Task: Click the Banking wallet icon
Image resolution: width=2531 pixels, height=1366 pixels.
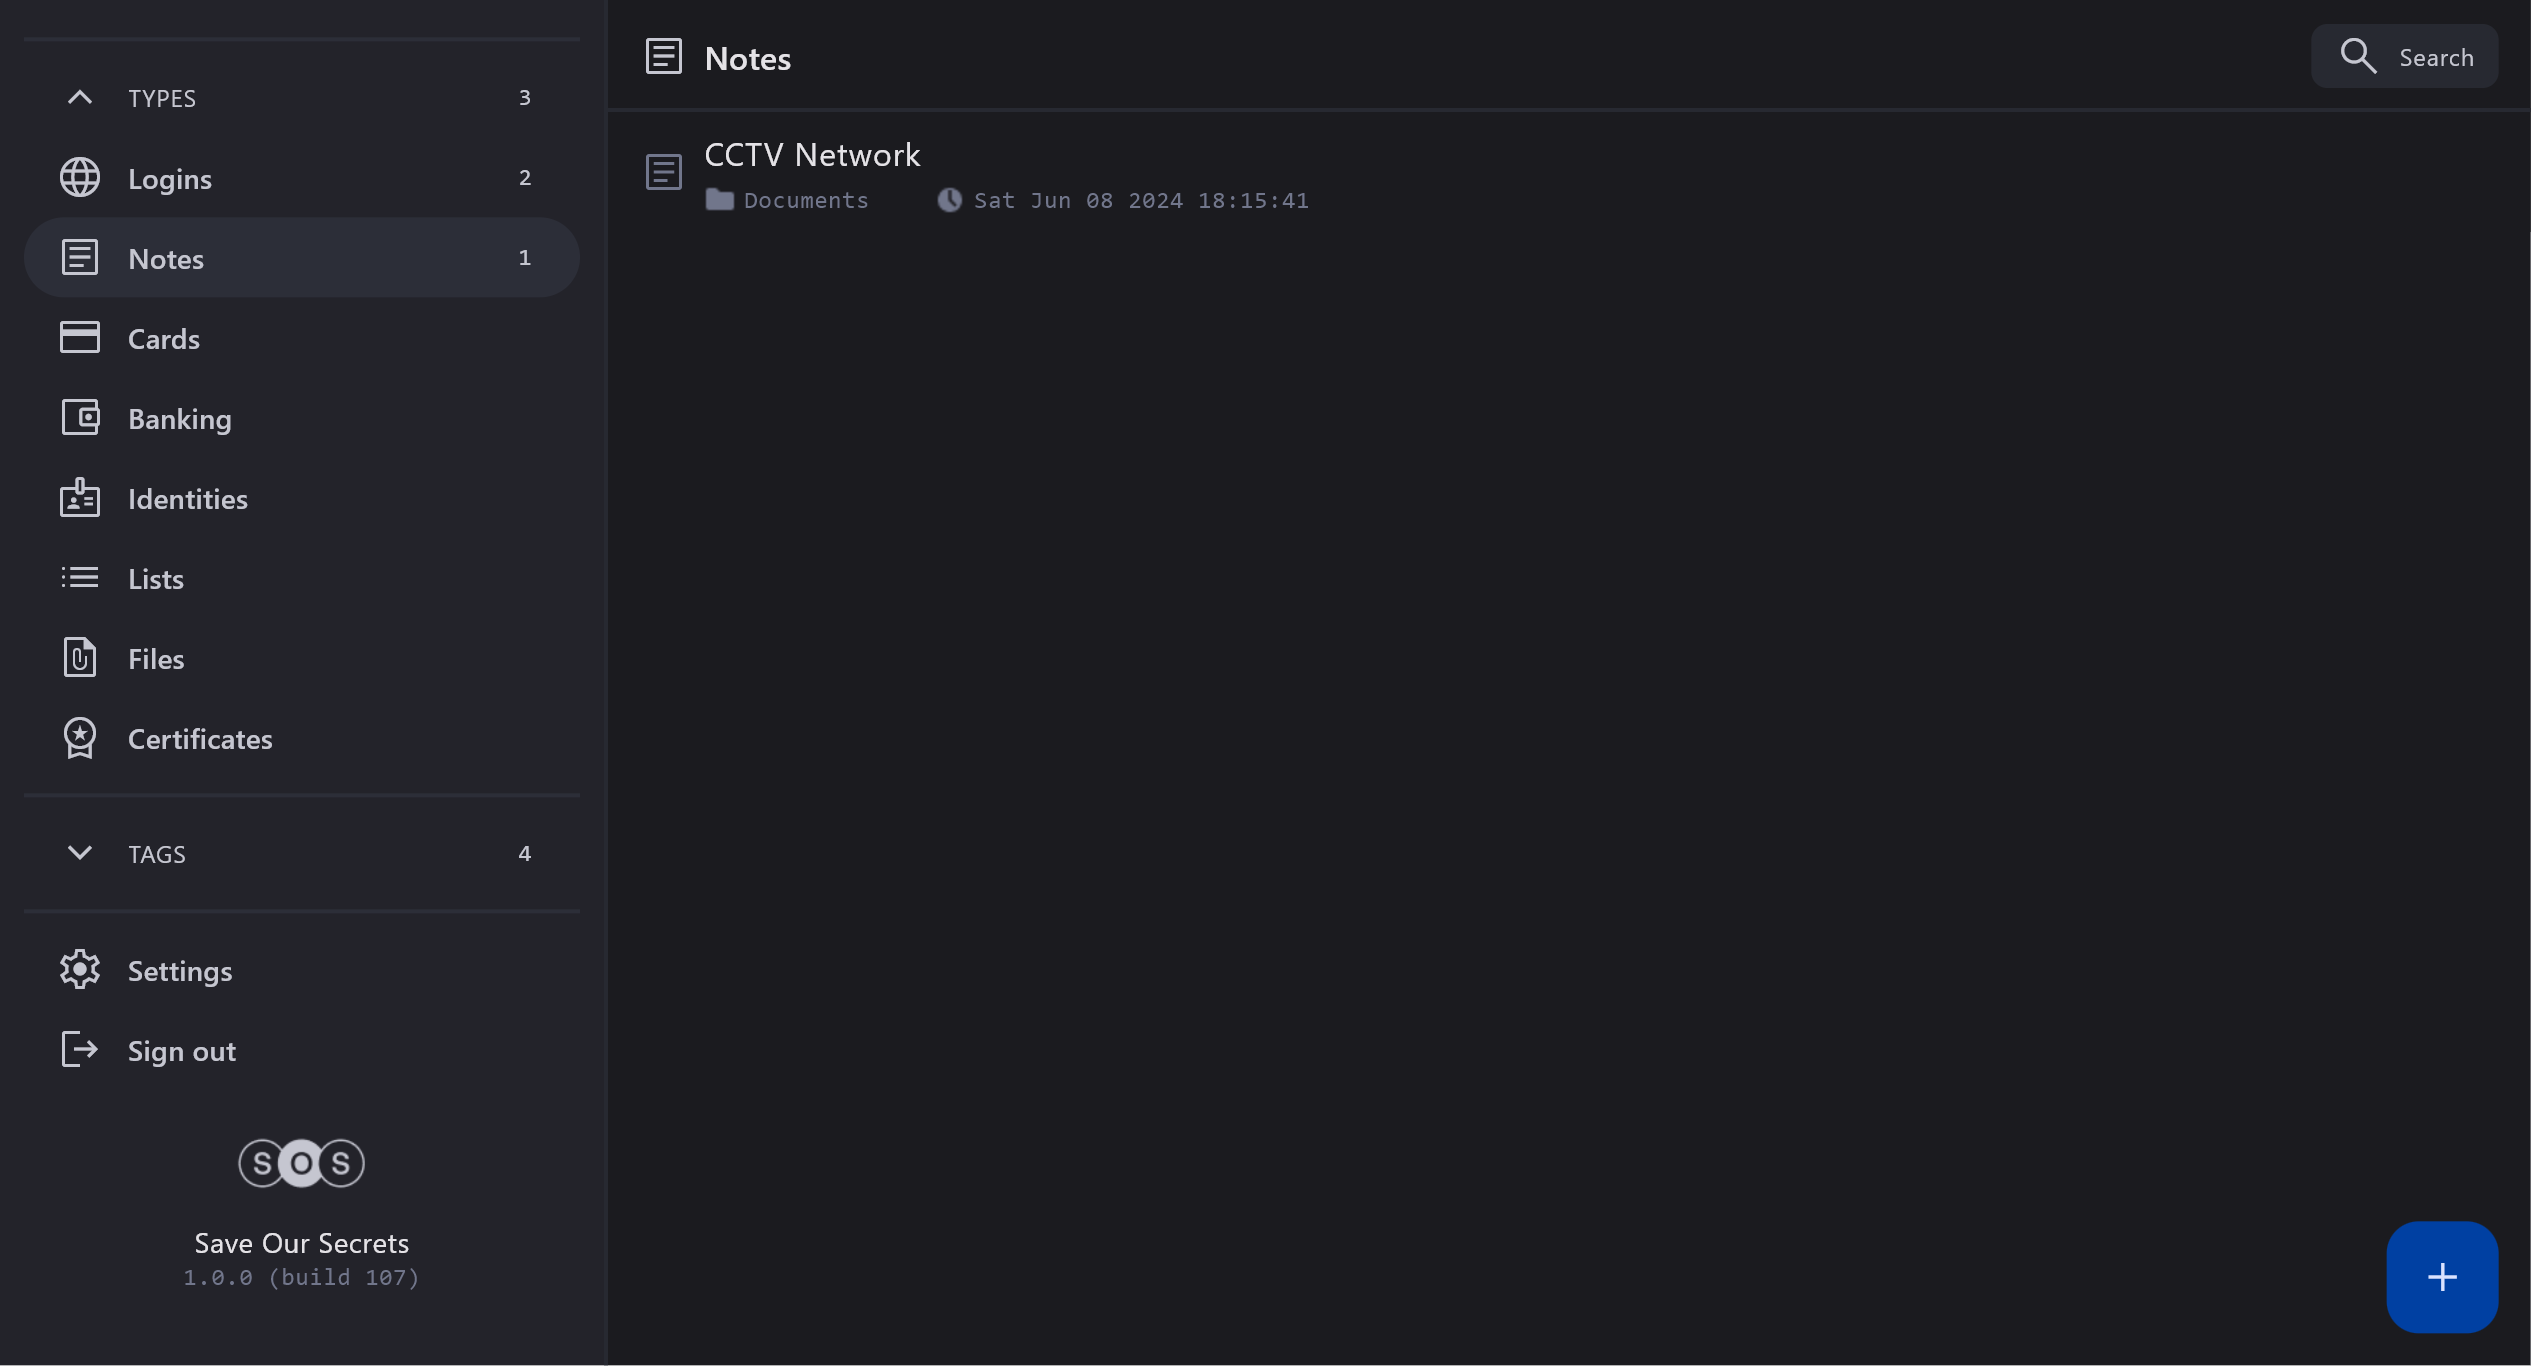Action: (80, 418)
